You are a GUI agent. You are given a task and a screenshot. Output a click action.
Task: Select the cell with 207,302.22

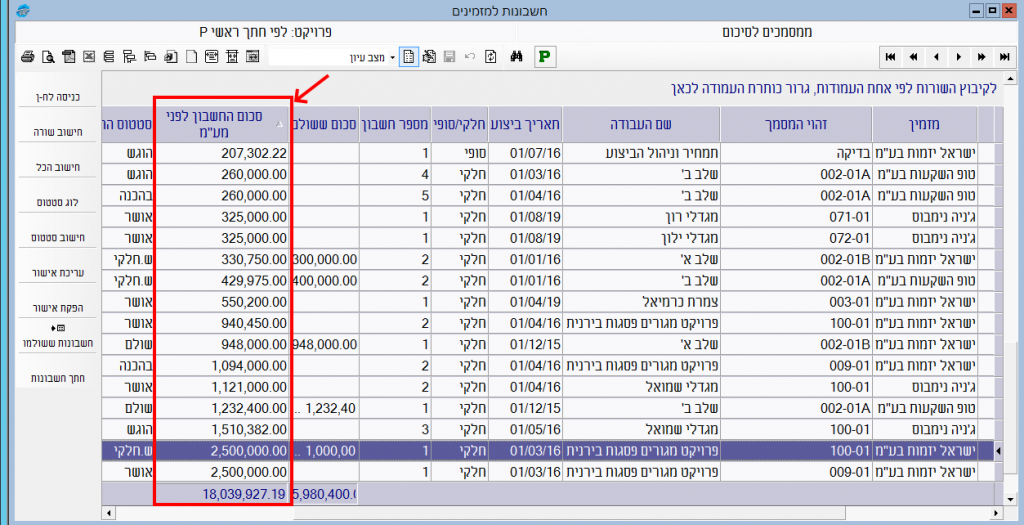click(225, 153)
